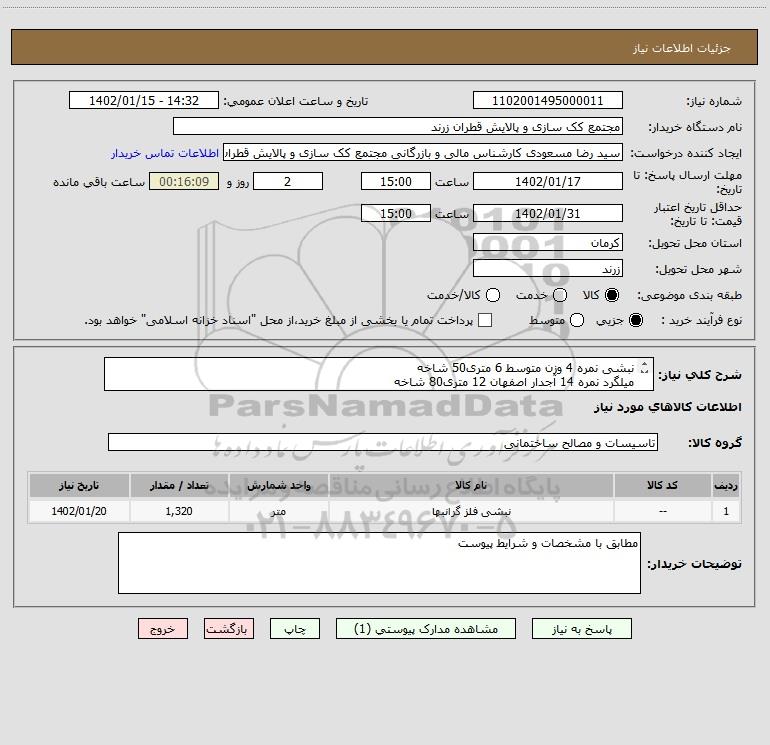Select the خدمت radio button
This screenshot has width=770, height=745.
(x=560, y=295)
